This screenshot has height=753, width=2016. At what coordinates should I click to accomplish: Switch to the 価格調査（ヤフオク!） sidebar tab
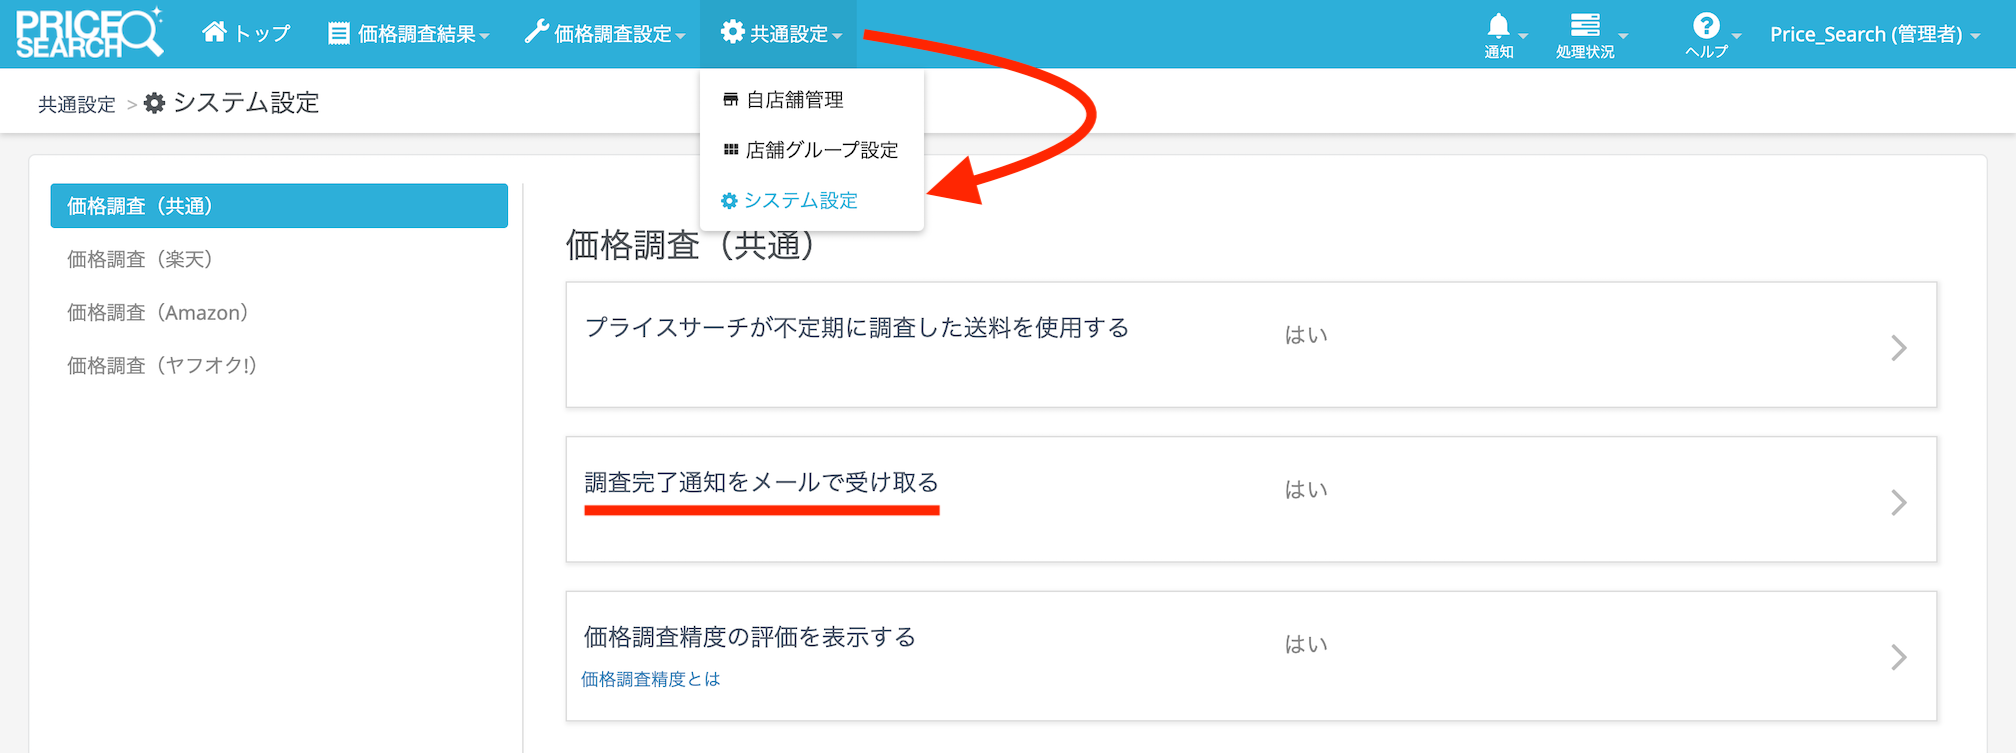162,365
